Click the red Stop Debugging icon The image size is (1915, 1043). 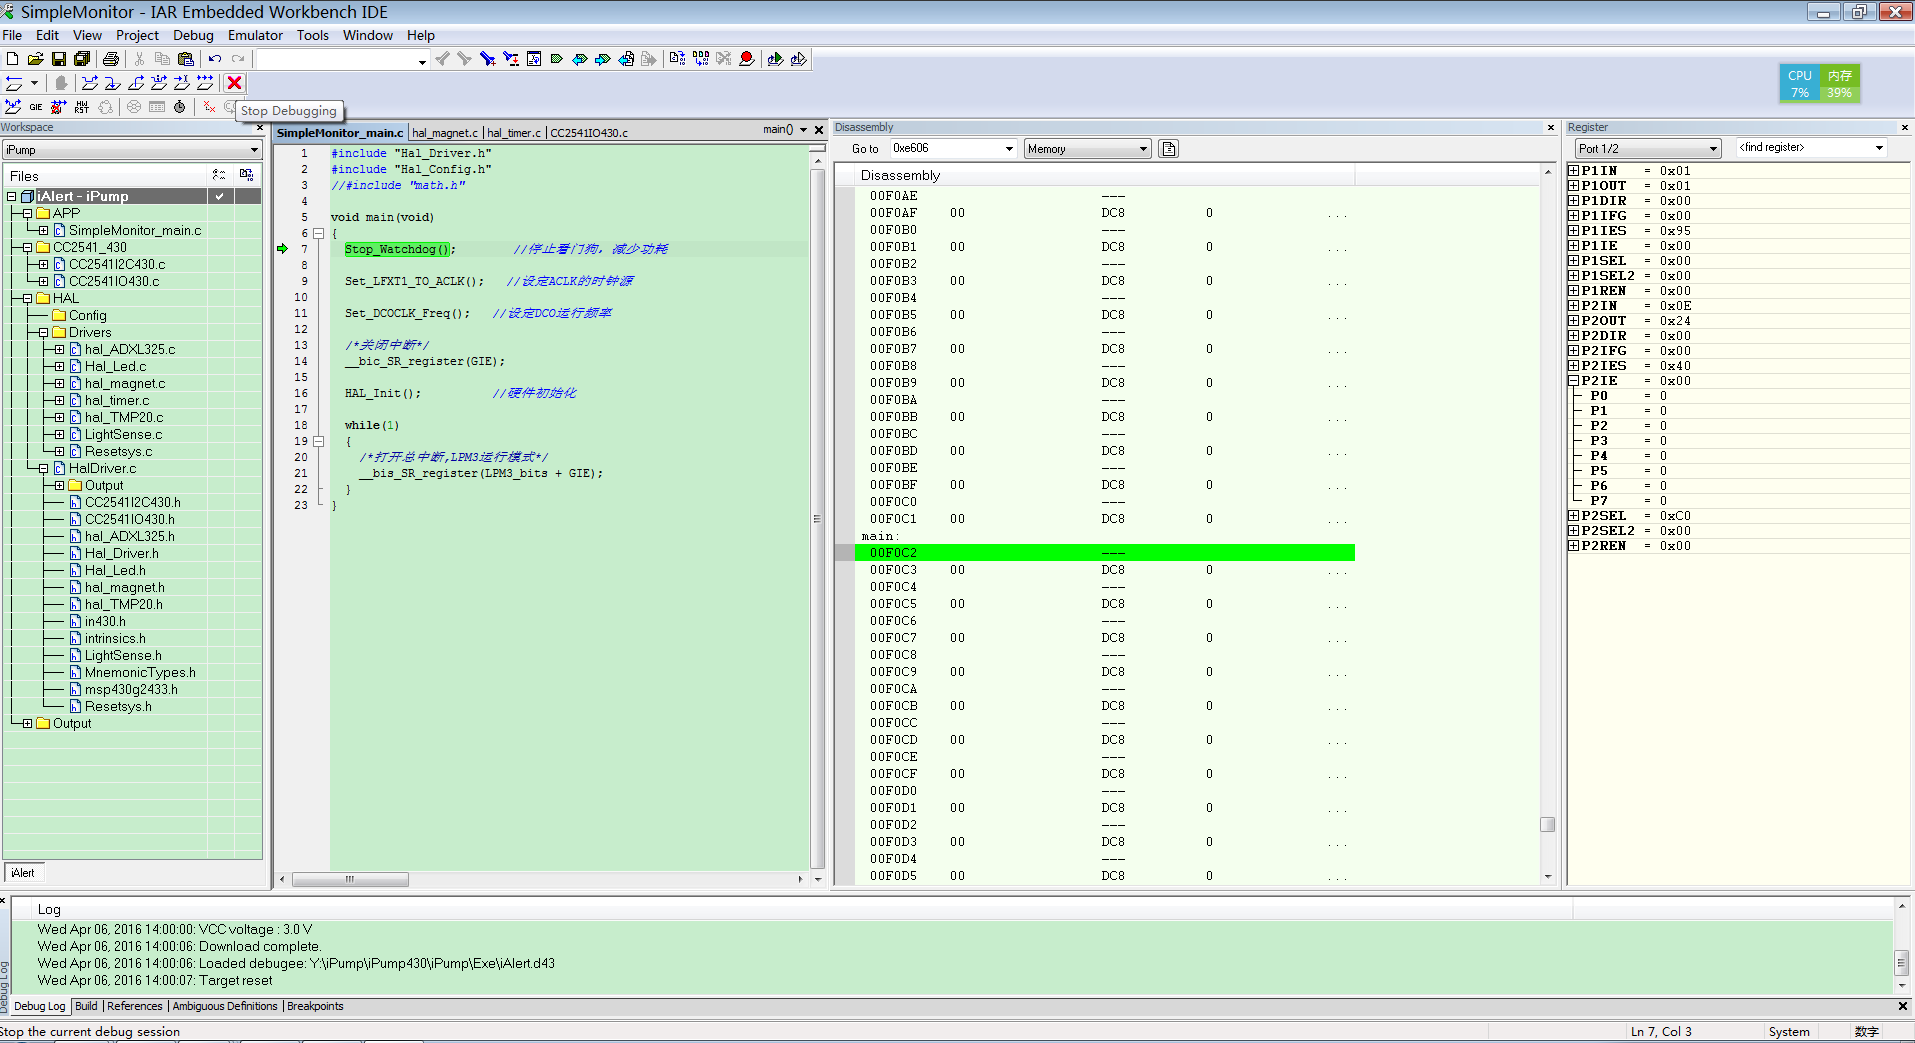(x=235, y=83)
